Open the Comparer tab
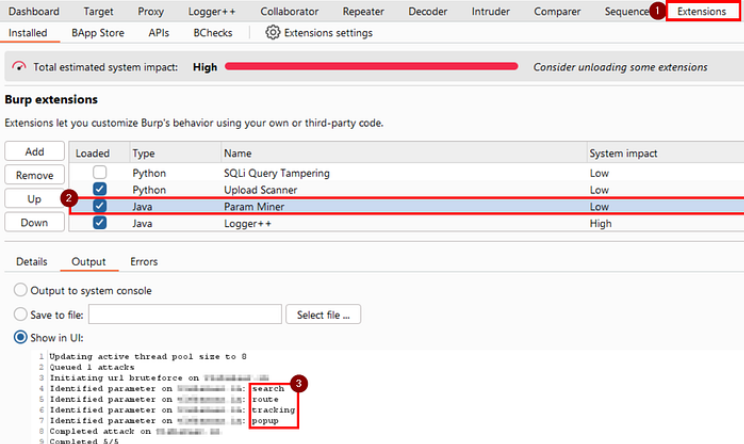Screen dimensions: 744x444 557,11
